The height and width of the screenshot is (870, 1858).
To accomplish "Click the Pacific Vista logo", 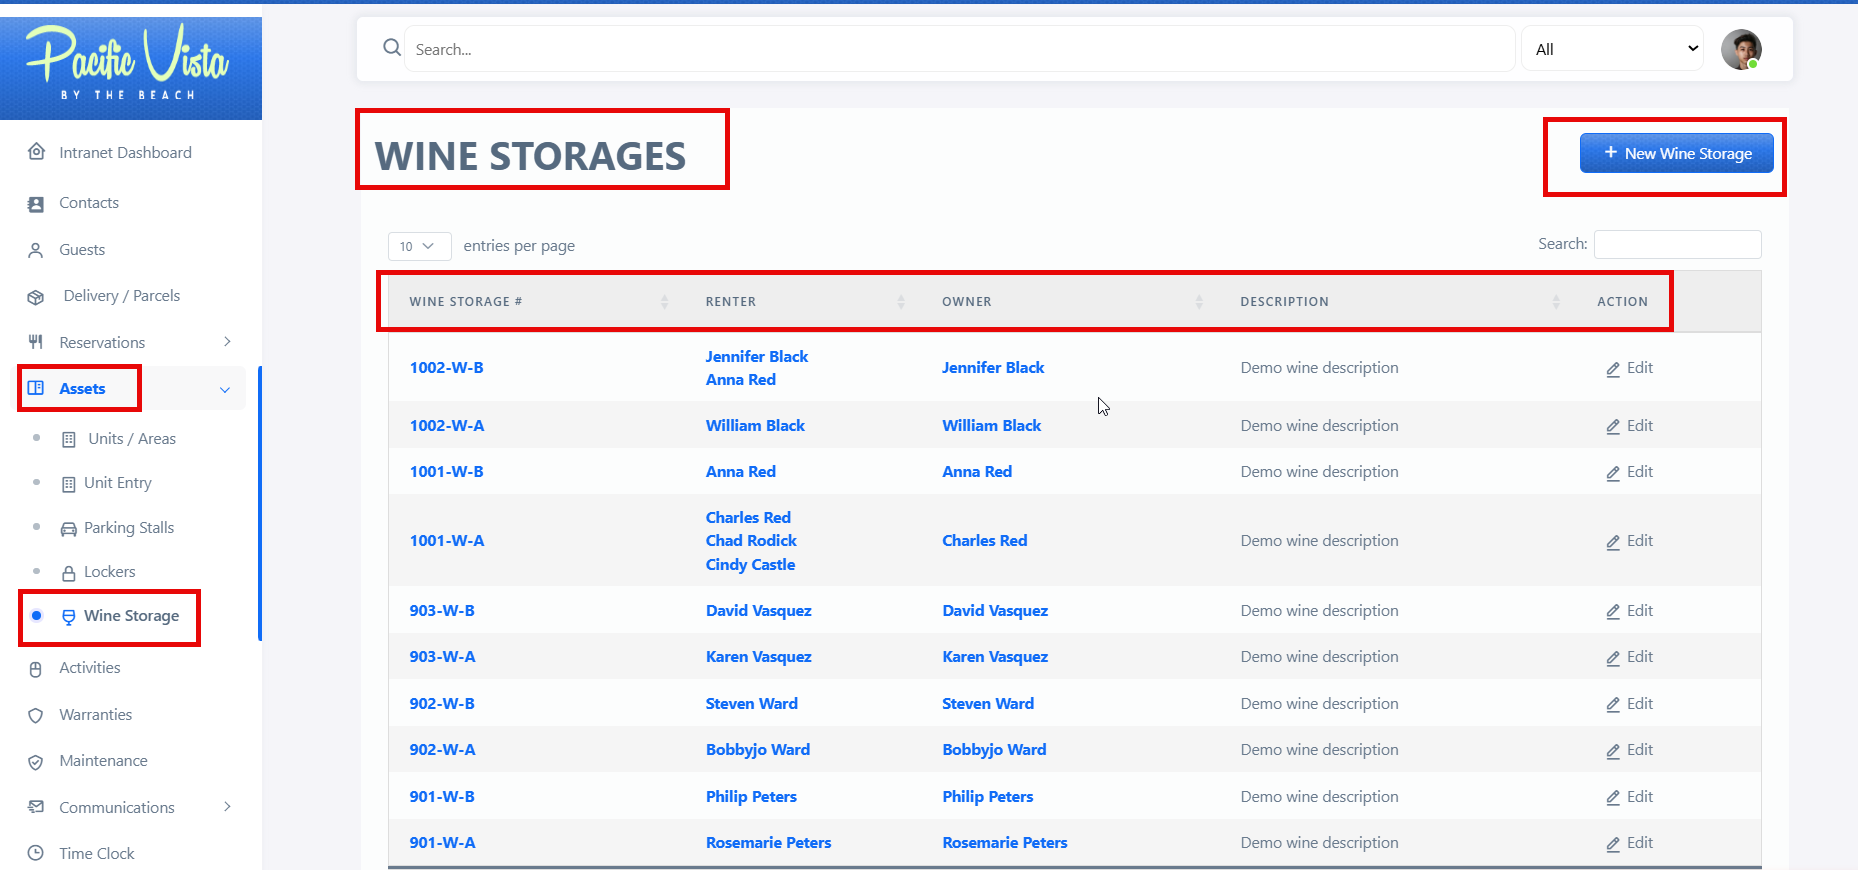I will pyautogui.click(x=130, y=65).
